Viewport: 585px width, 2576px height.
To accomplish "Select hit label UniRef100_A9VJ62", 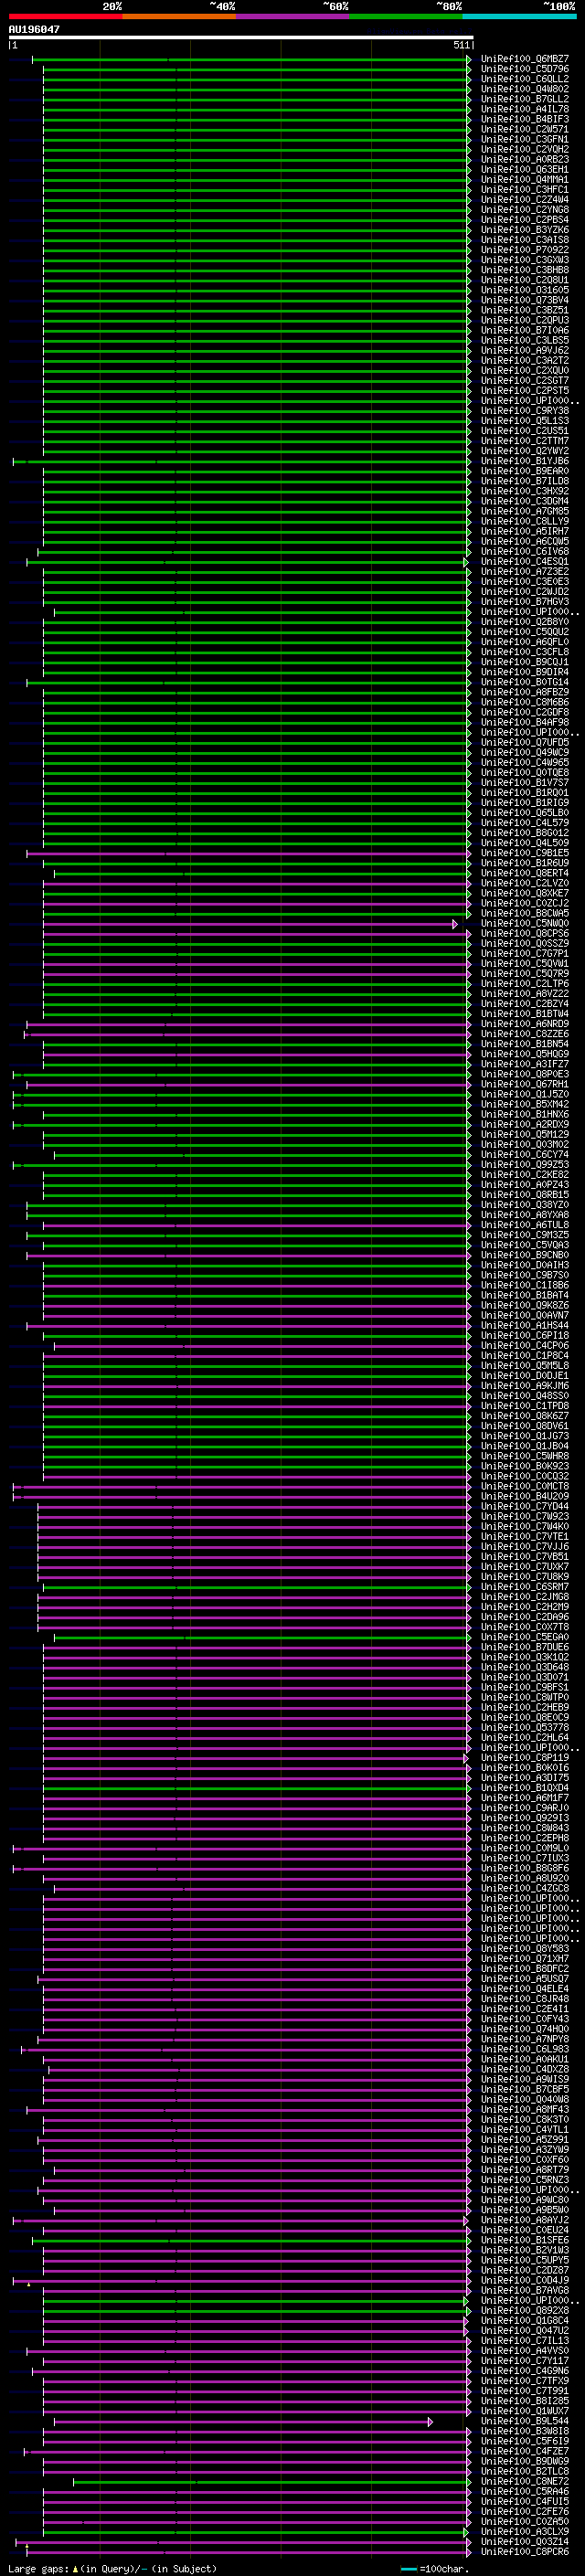I will (525, 351).
